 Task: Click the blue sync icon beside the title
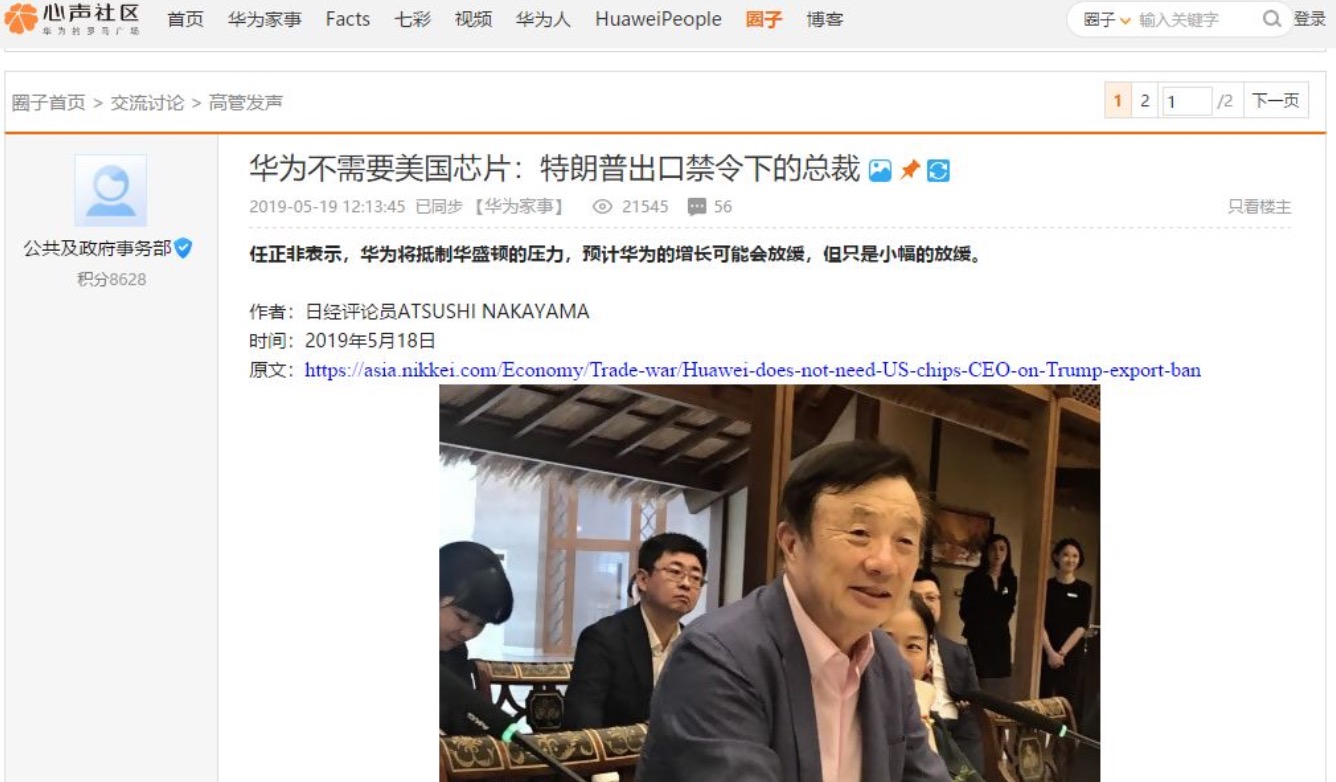[938, 171]
